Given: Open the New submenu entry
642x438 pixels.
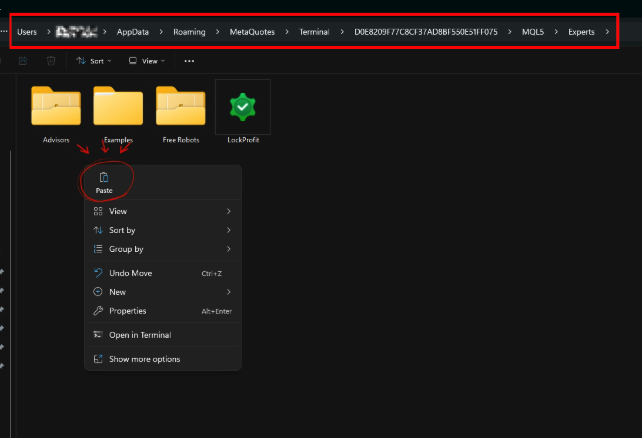Looking at the screenshot, I should tap(163, 292).
